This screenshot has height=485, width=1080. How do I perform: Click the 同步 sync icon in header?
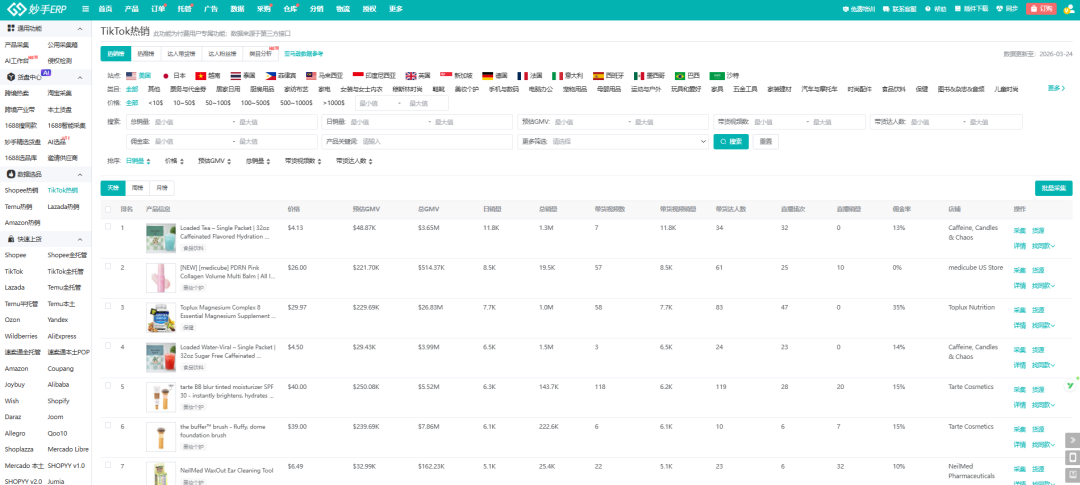pos(999,9)
